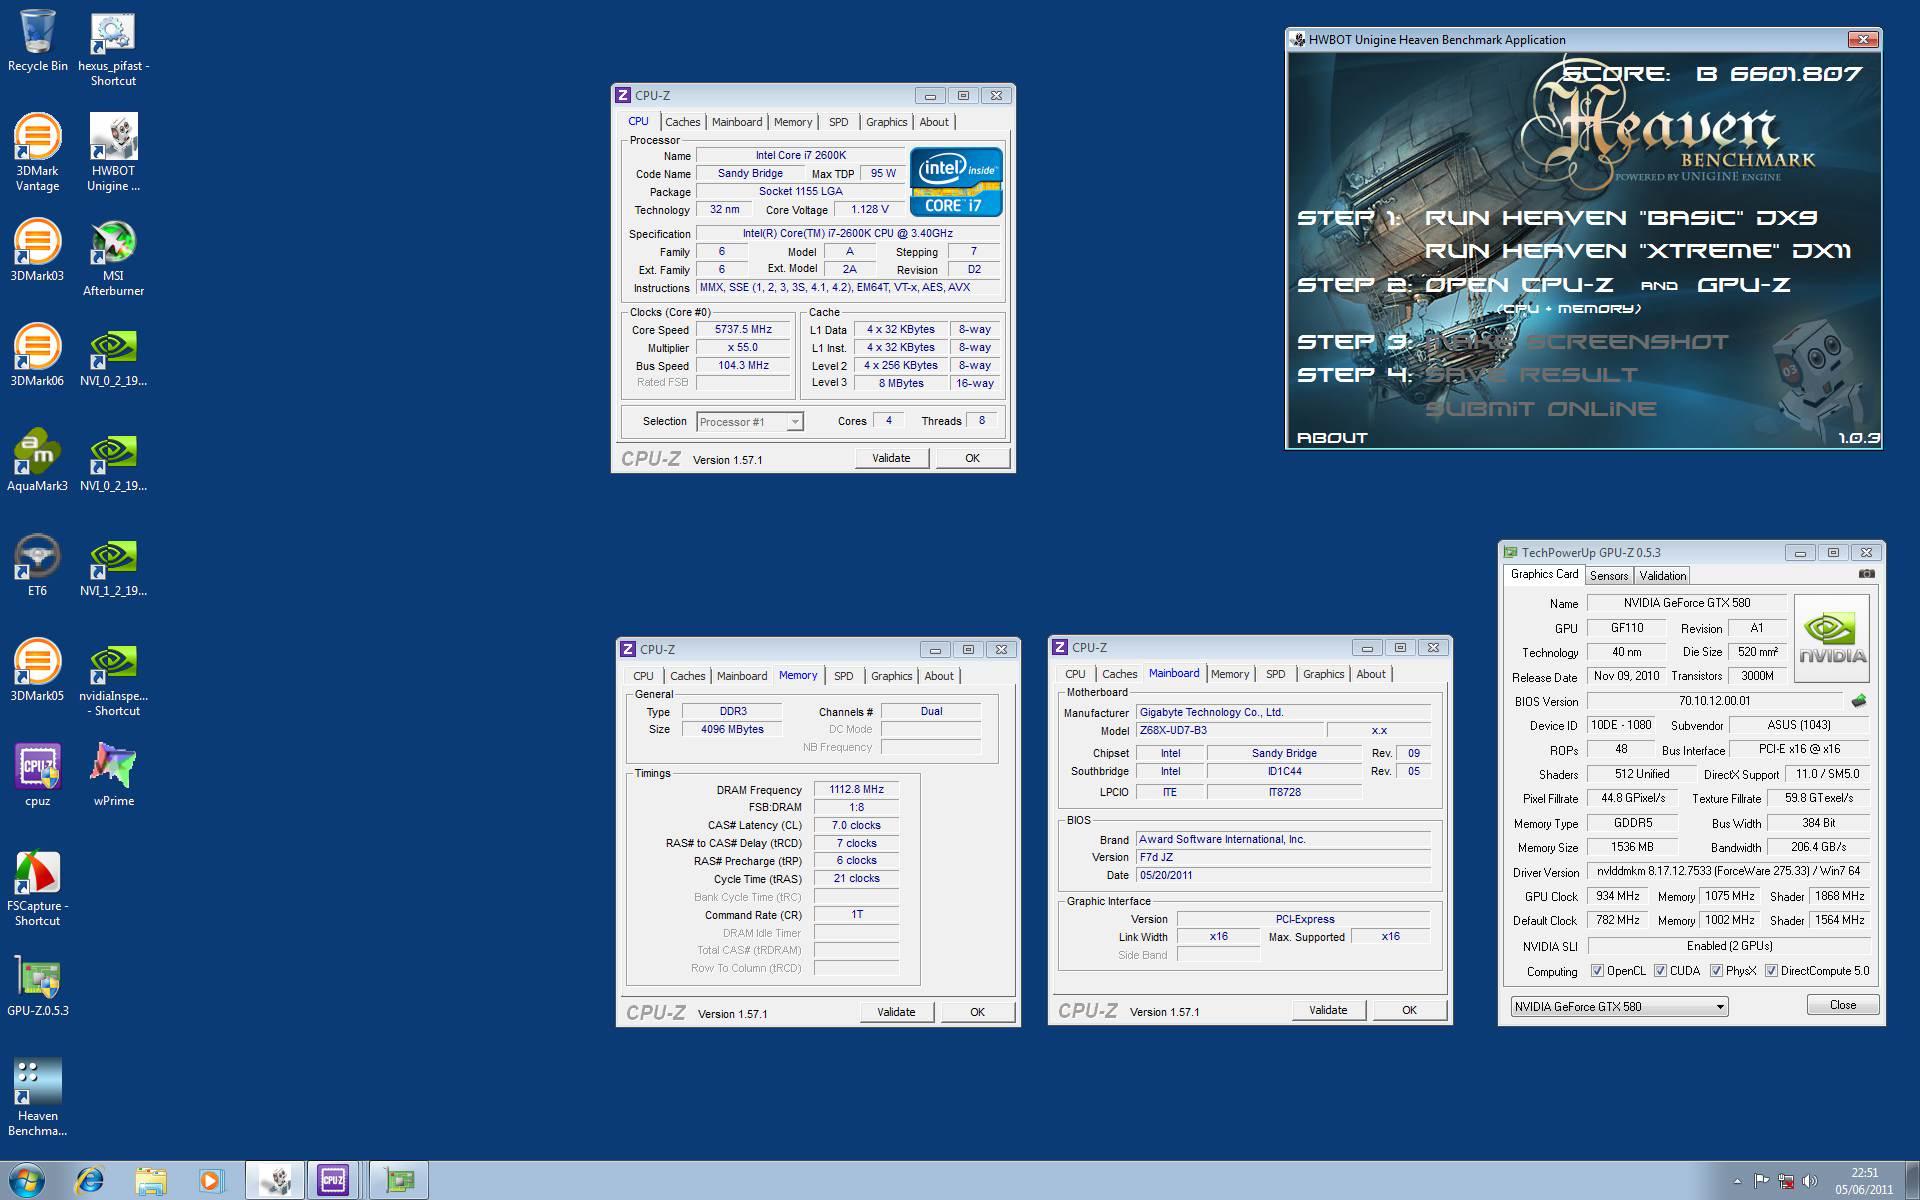
Task: Click the DRAM Frequency 1112.8 MHz field
Action: (856, 789)
